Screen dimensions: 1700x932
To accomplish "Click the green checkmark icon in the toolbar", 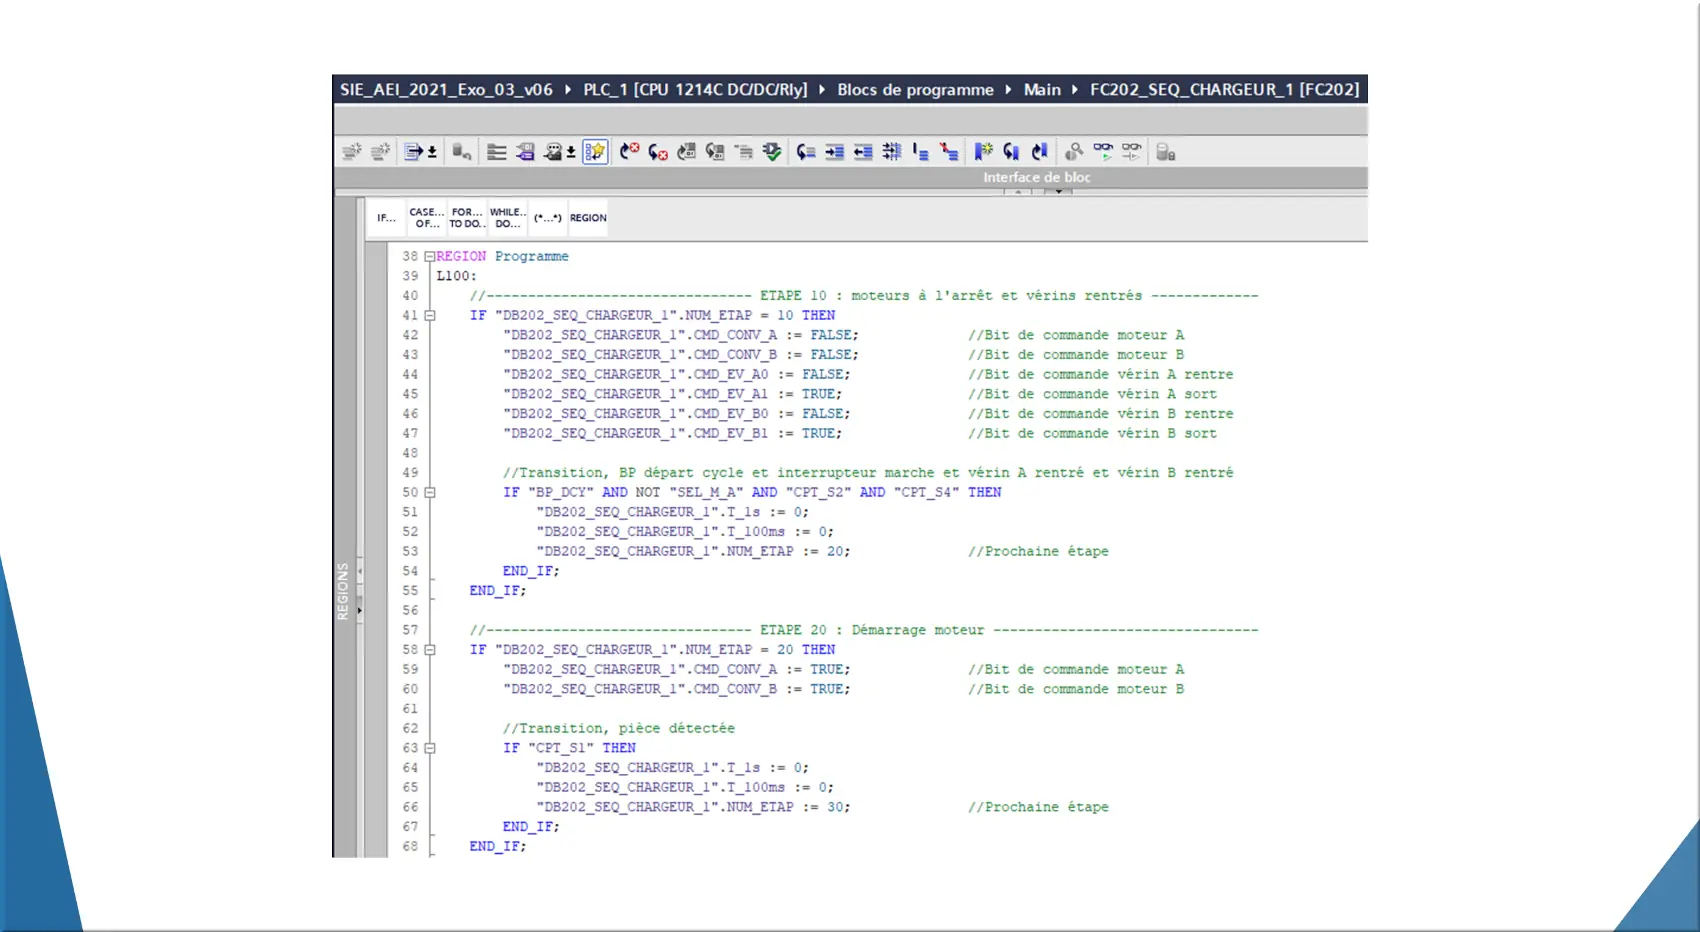I will [772, 152].
